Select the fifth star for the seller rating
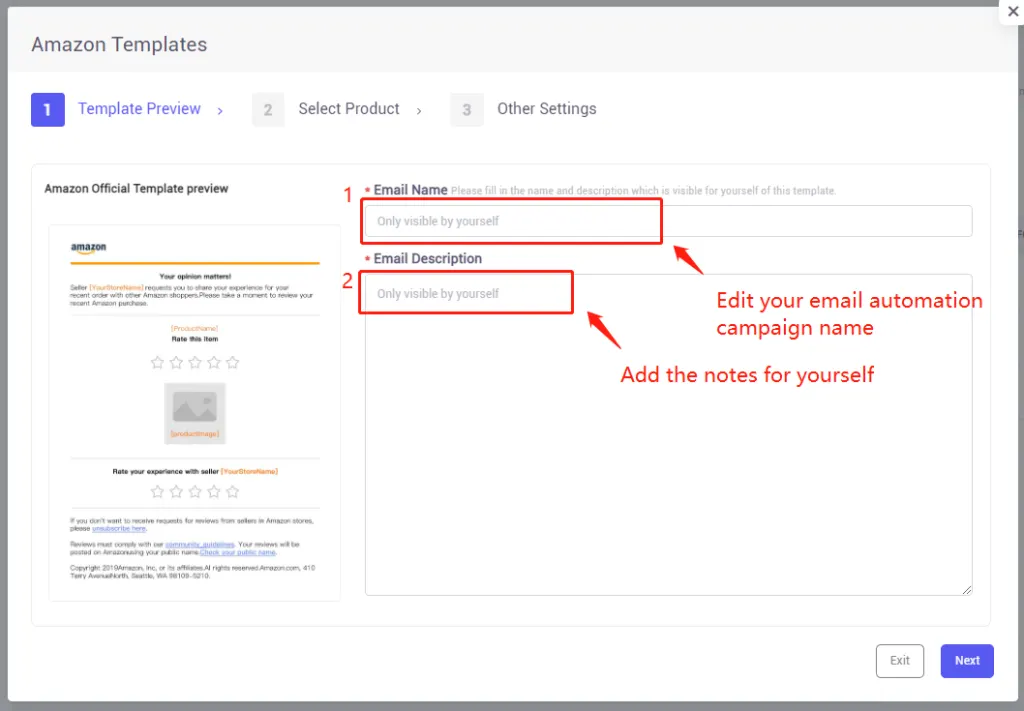The height and width of the screenshot is (711, 1024). click(232, 492)
